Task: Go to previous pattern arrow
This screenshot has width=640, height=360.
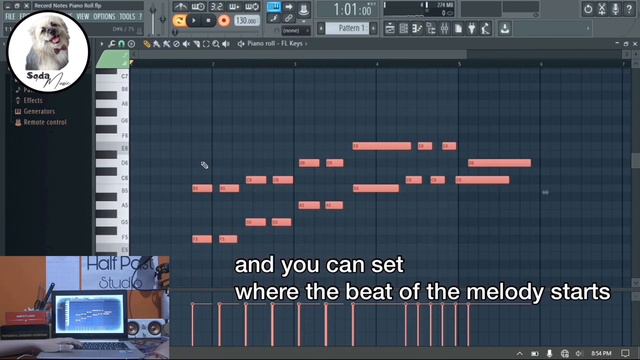Action: pyautogui.click(x=321, y=28)
